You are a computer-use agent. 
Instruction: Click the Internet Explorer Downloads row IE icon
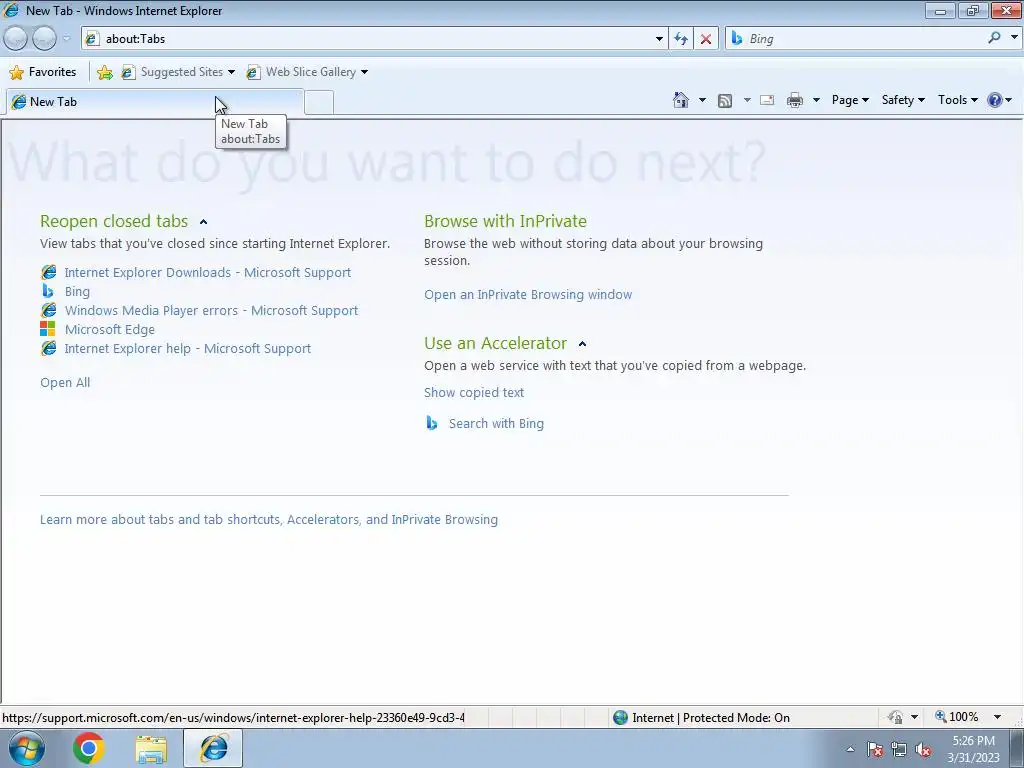(x=48, y=272)
